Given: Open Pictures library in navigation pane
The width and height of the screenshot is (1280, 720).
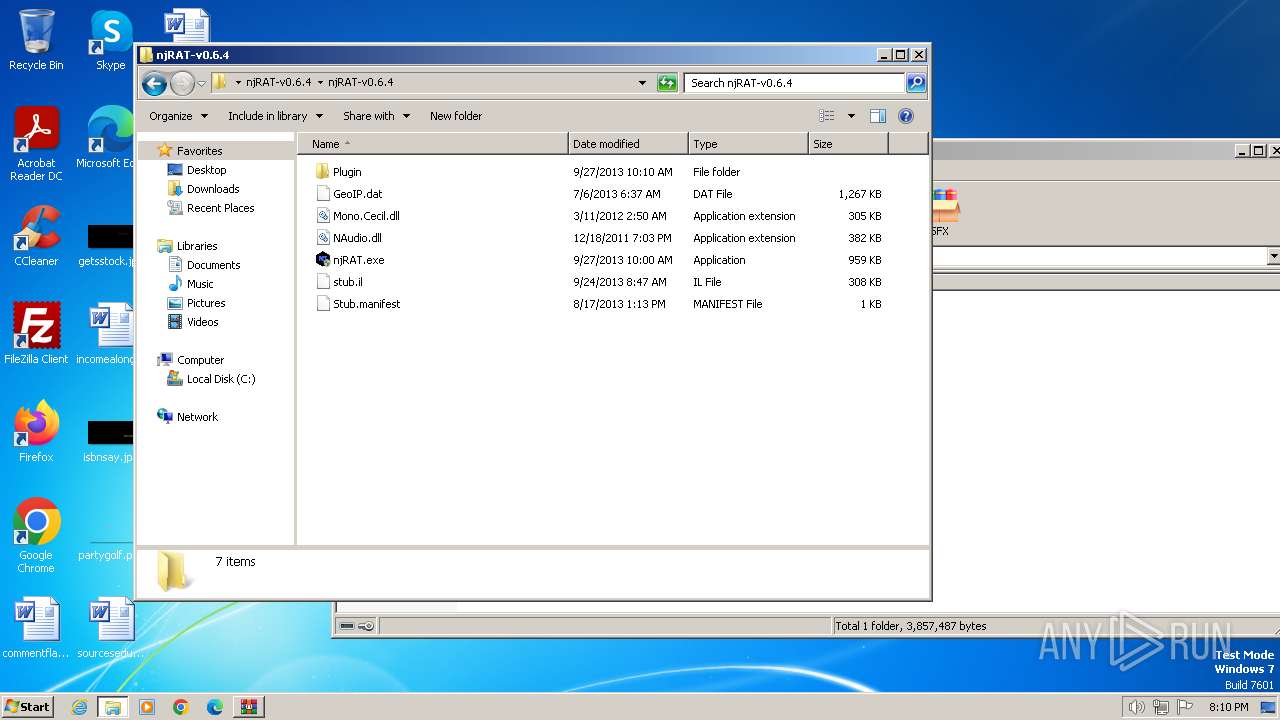Looking at the screenshot, I should pos(205,303).
